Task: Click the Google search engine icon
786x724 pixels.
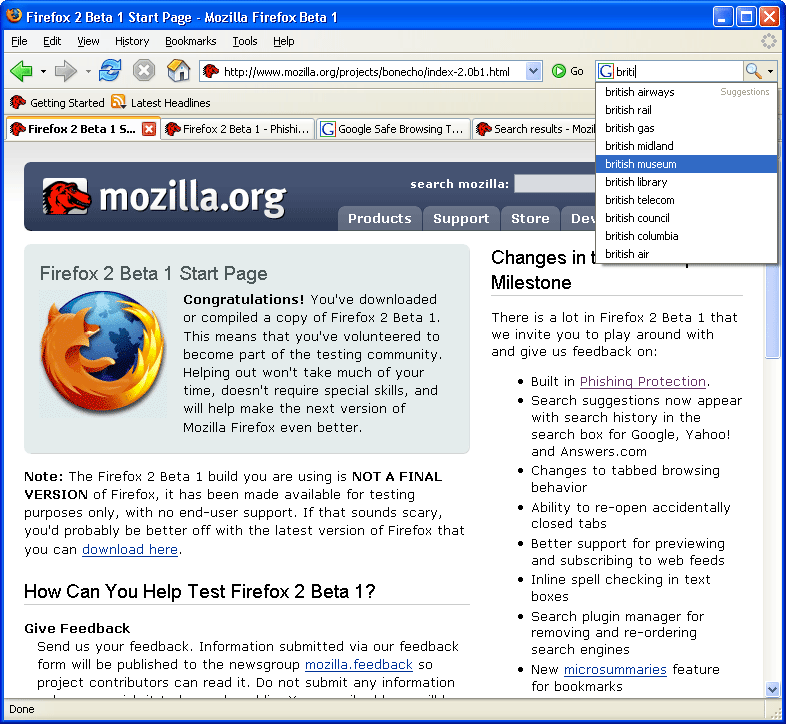Action: pyautogui.click(x=606, y=71)
